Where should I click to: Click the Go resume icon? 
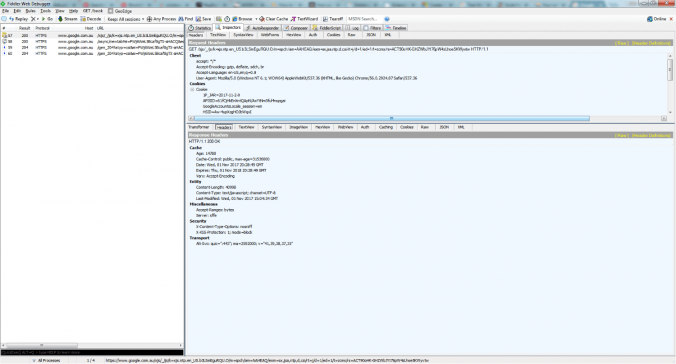[43, 19]
